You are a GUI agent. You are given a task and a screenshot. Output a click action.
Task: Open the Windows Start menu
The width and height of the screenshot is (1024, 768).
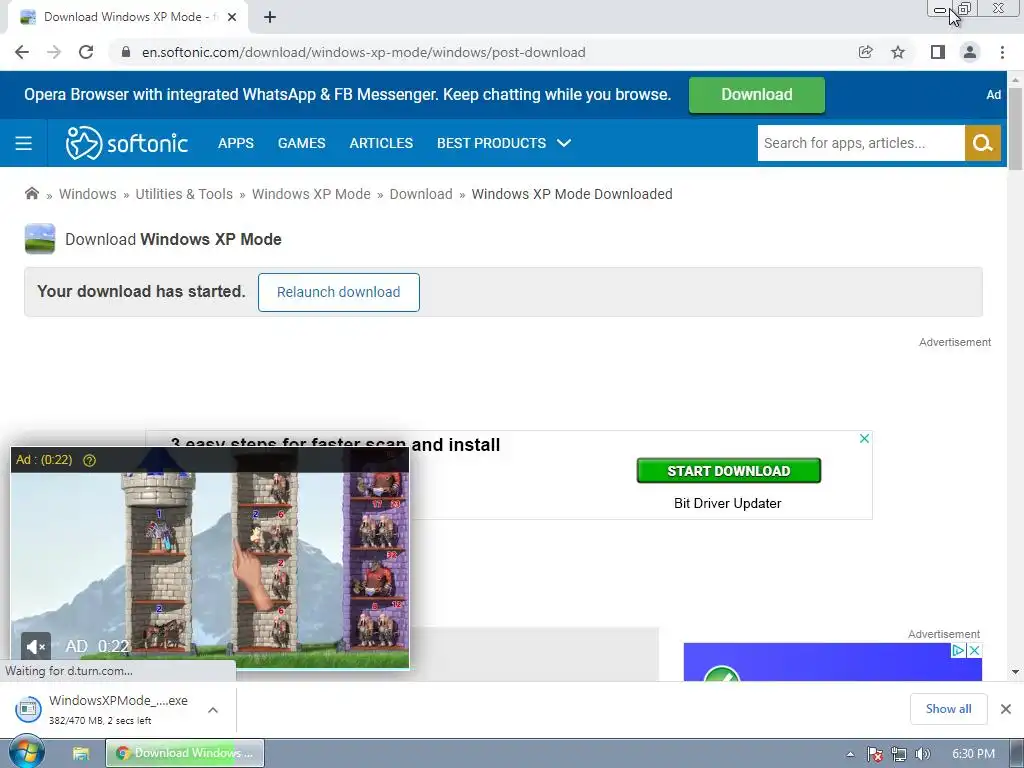(x=26, y=753)
